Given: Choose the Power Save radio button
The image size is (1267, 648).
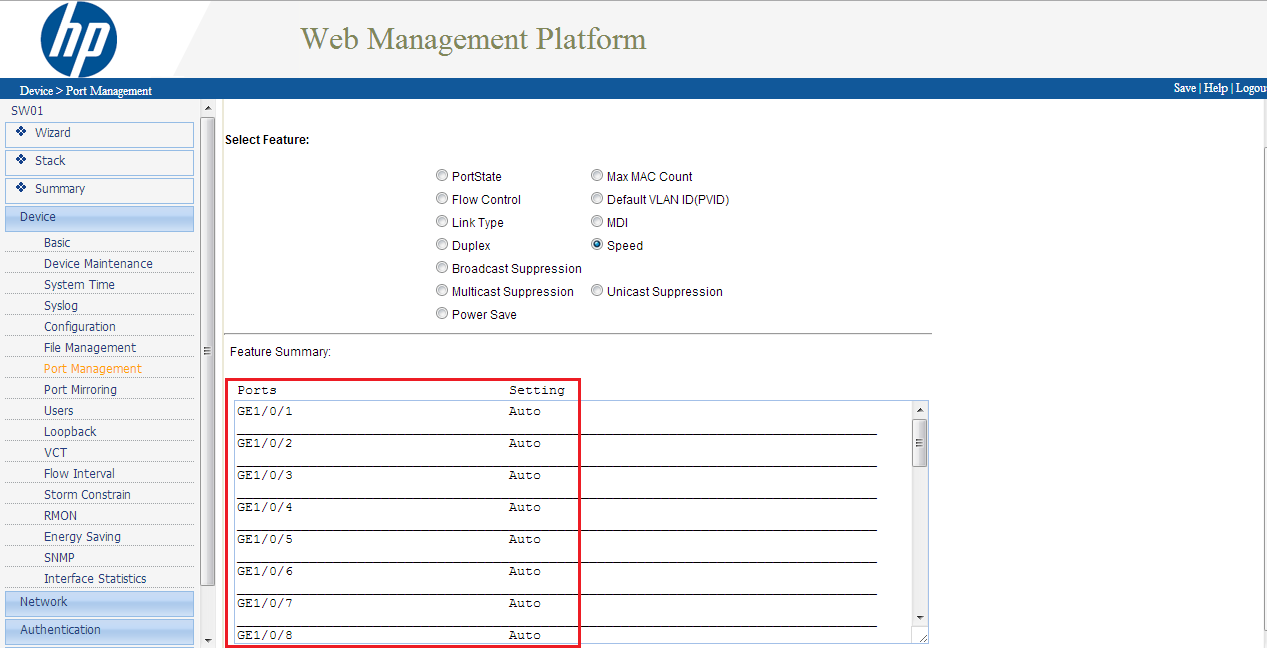Looking at the screenshot, I should tap(442, 314).
